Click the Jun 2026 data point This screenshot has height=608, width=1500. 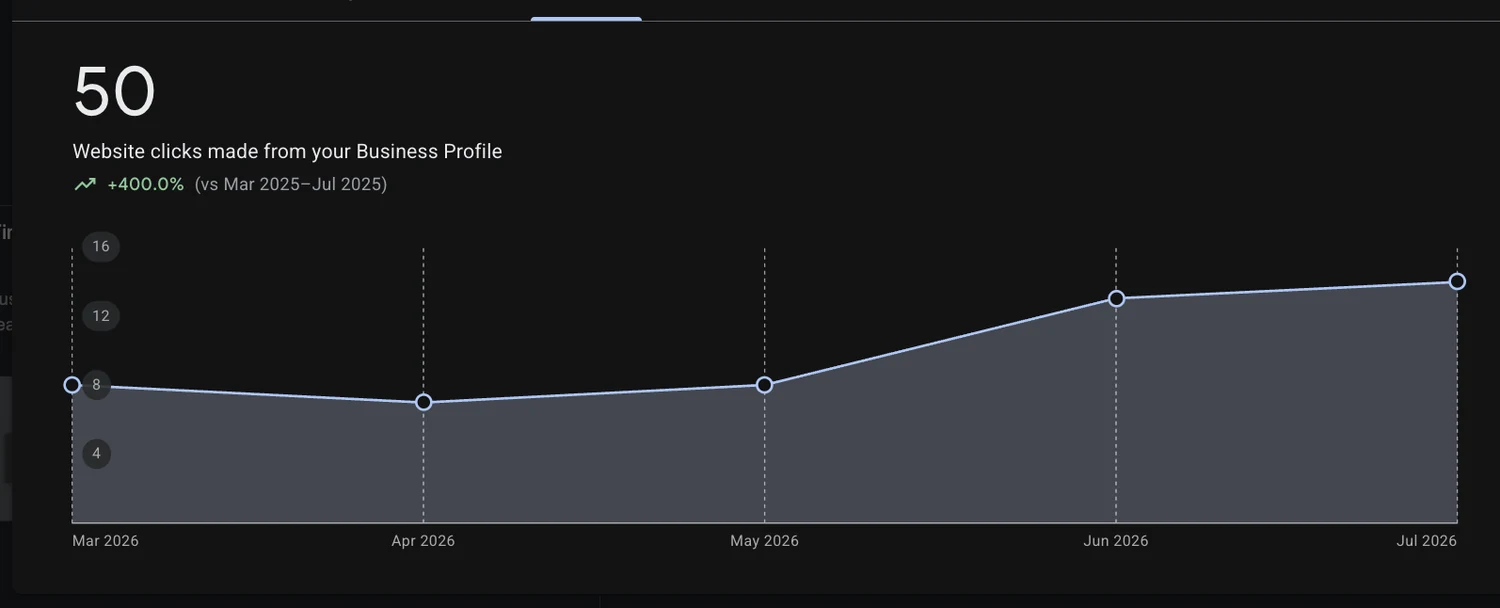(x=1116, y=298)
